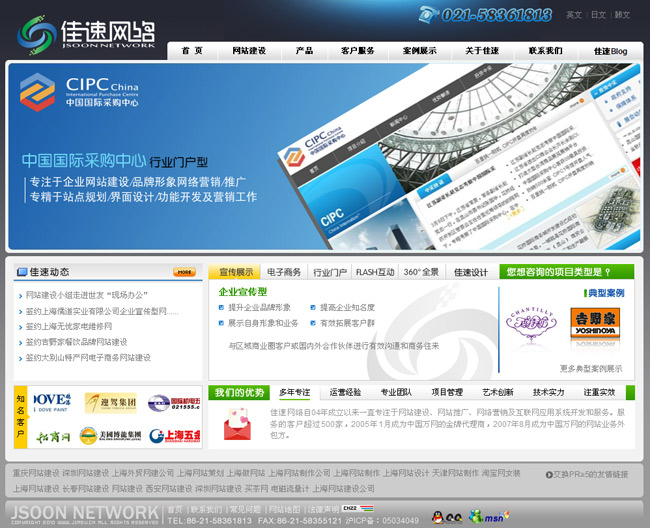Viewport: 650px width, 528px height.
Task: Click the 松青网 client logo
Action: coord(53,436)
